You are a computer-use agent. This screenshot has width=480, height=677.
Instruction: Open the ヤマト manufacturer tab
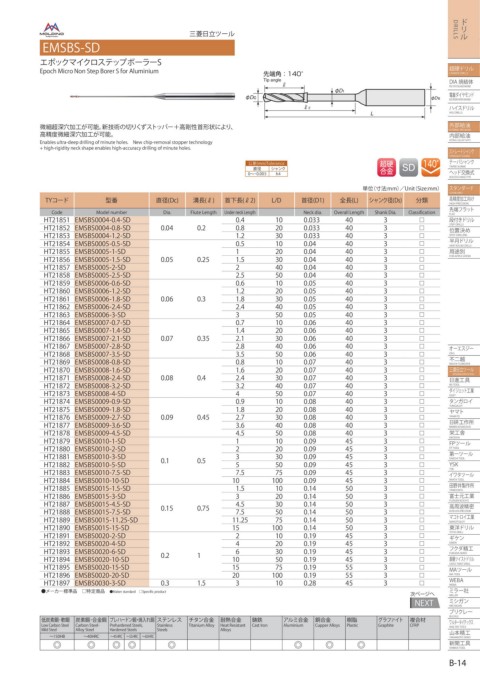[464, 413]
